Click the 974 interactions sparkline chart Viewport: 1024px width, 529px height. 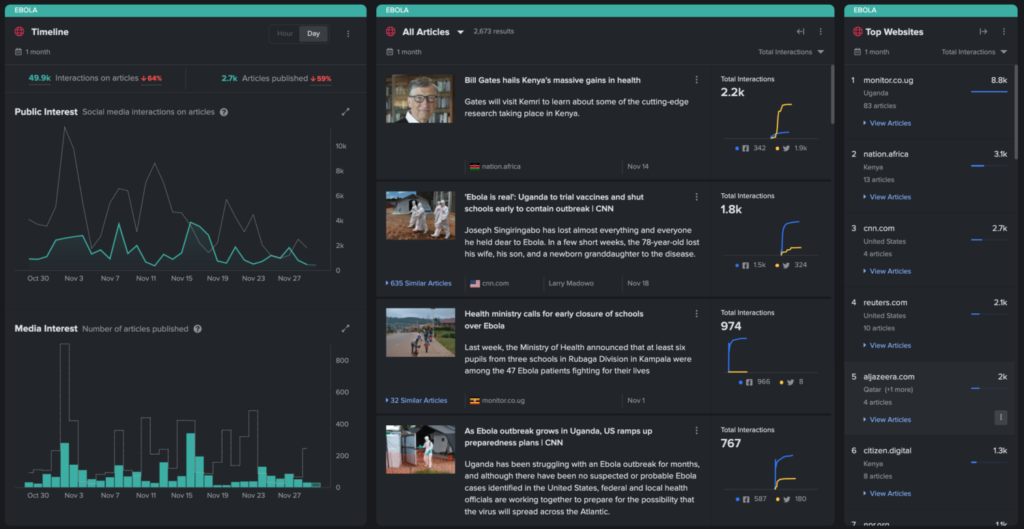[771, 355]
